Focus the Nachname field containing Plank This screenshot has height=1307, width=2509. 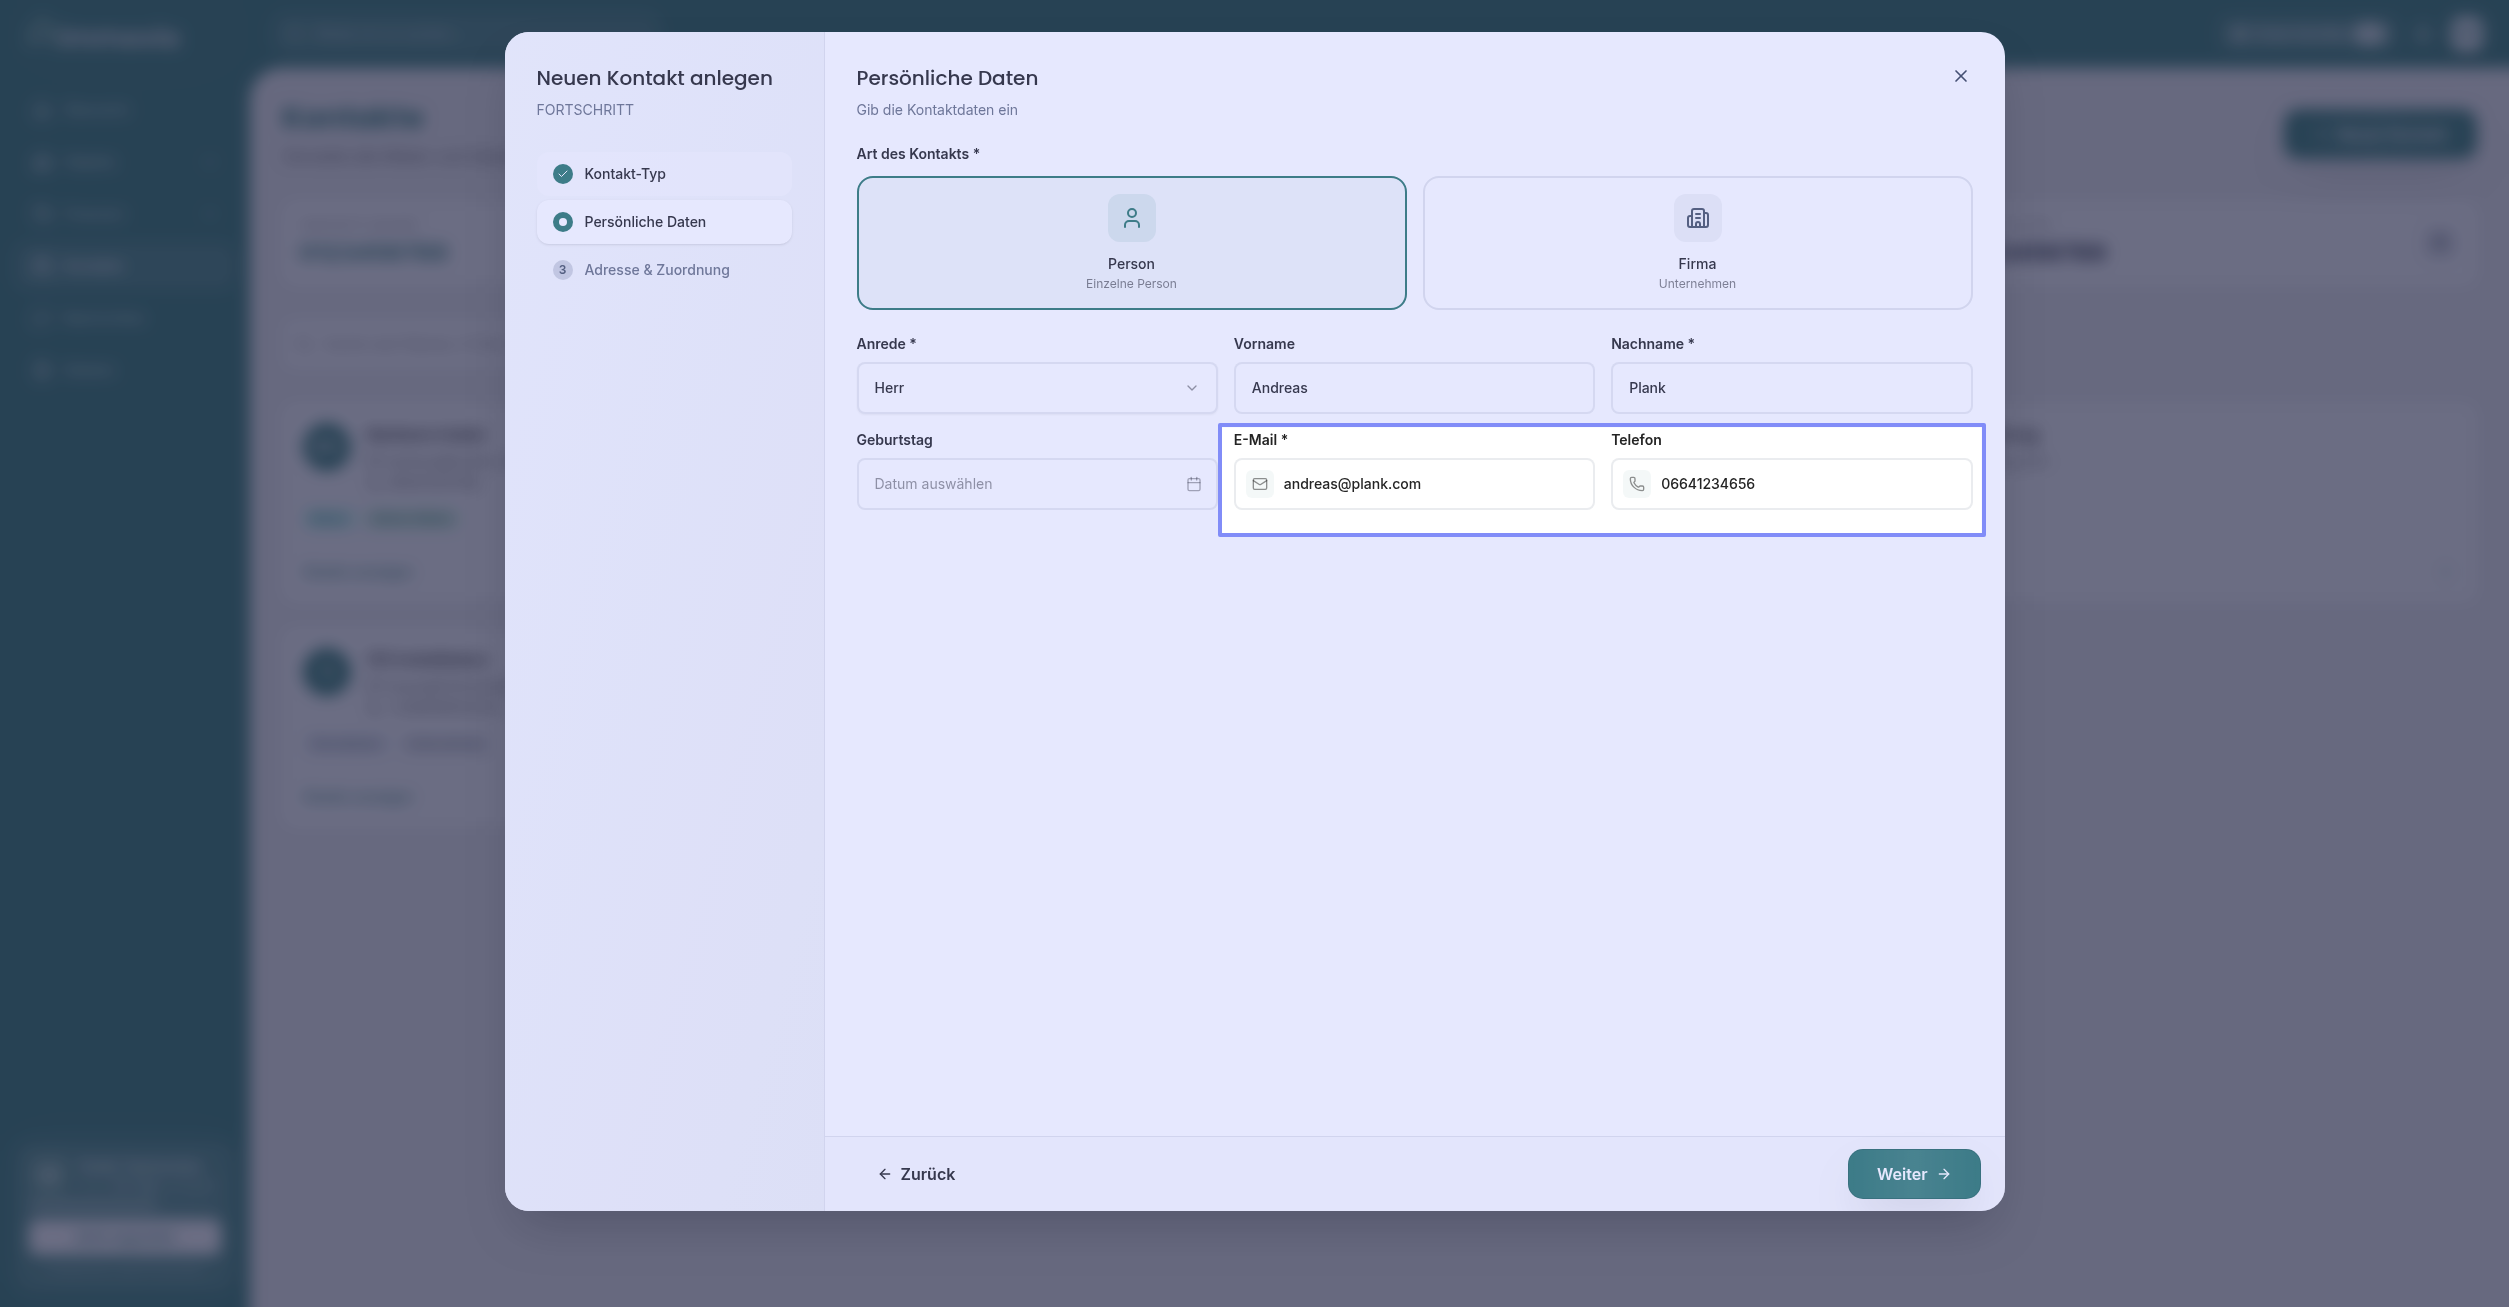pyautogui.click(x=1790, y=388)
